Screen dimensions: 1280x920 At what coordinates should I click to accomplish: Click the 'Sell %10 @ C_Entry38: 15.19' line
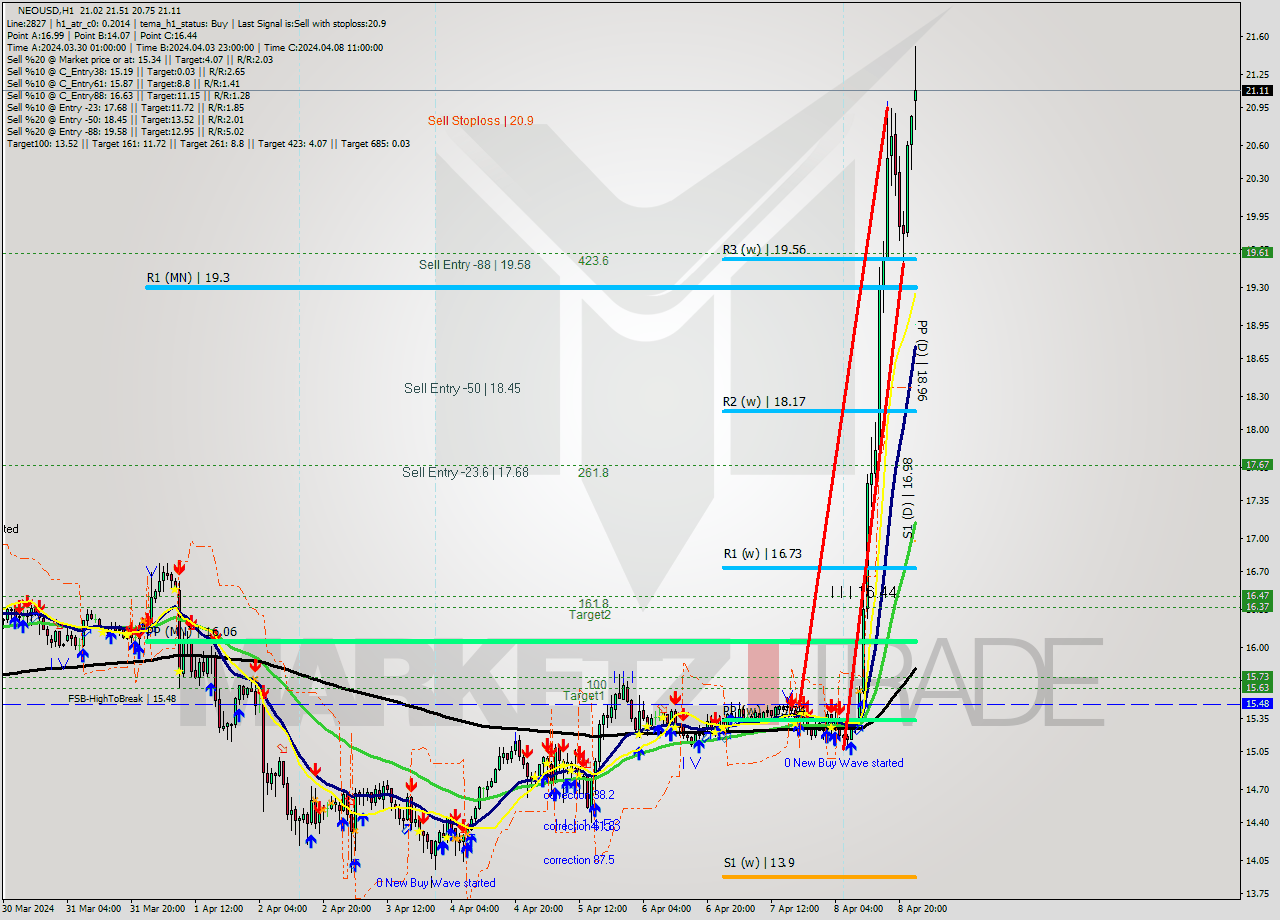tap(126, 71)
